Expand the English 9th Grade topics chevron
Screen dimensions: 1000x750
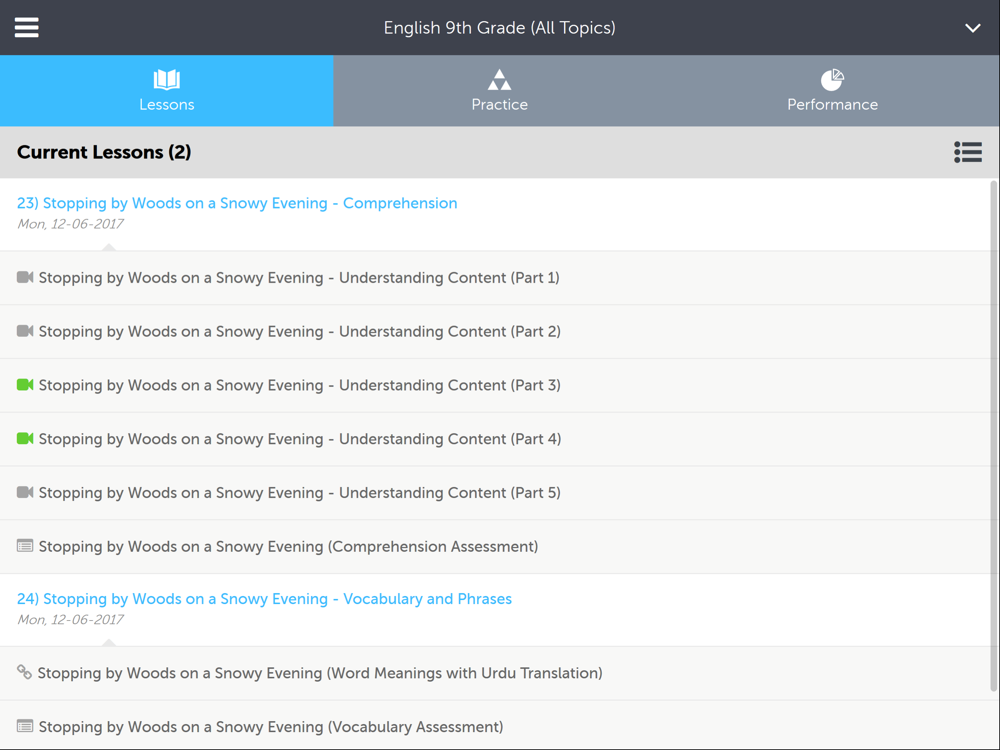click(972, 28)
